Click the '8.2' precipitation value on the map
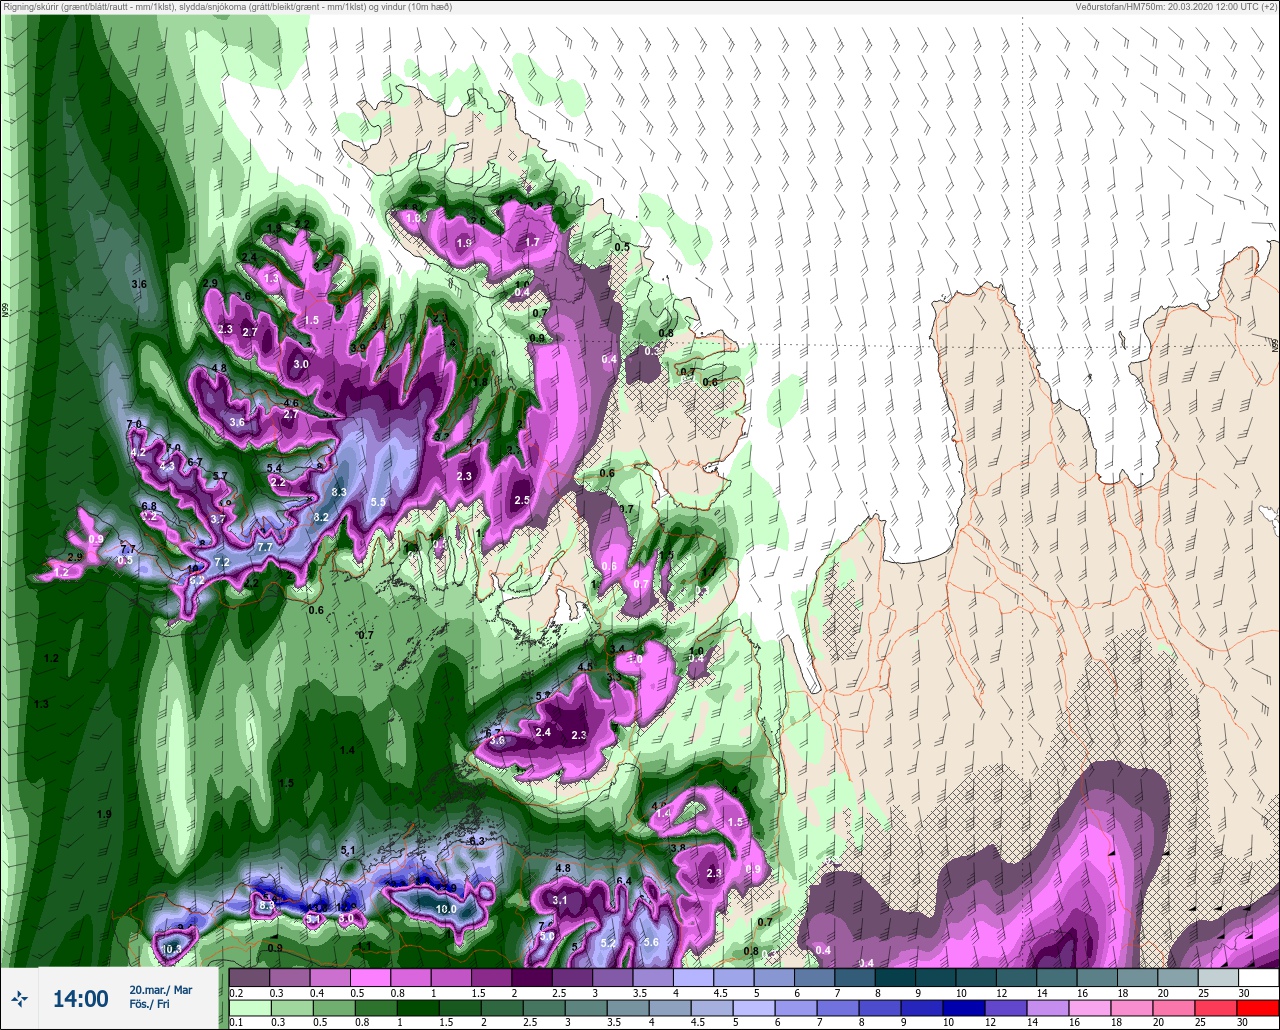1280x1030 pixels. [321, 517]
